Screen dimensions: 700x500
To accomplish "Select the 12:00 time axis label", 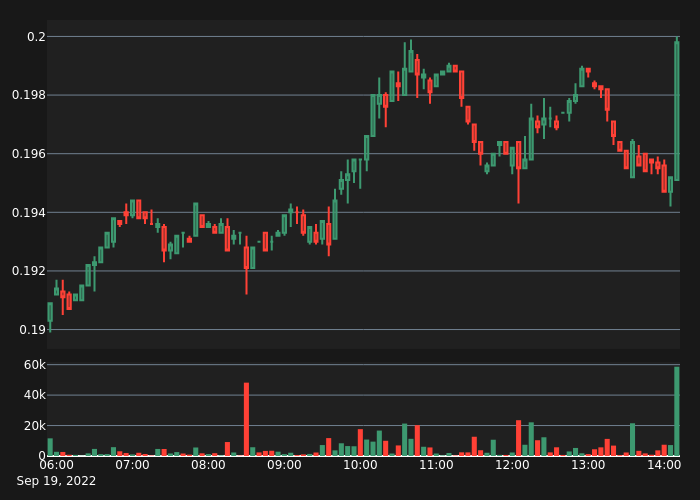I will [512, 465].
